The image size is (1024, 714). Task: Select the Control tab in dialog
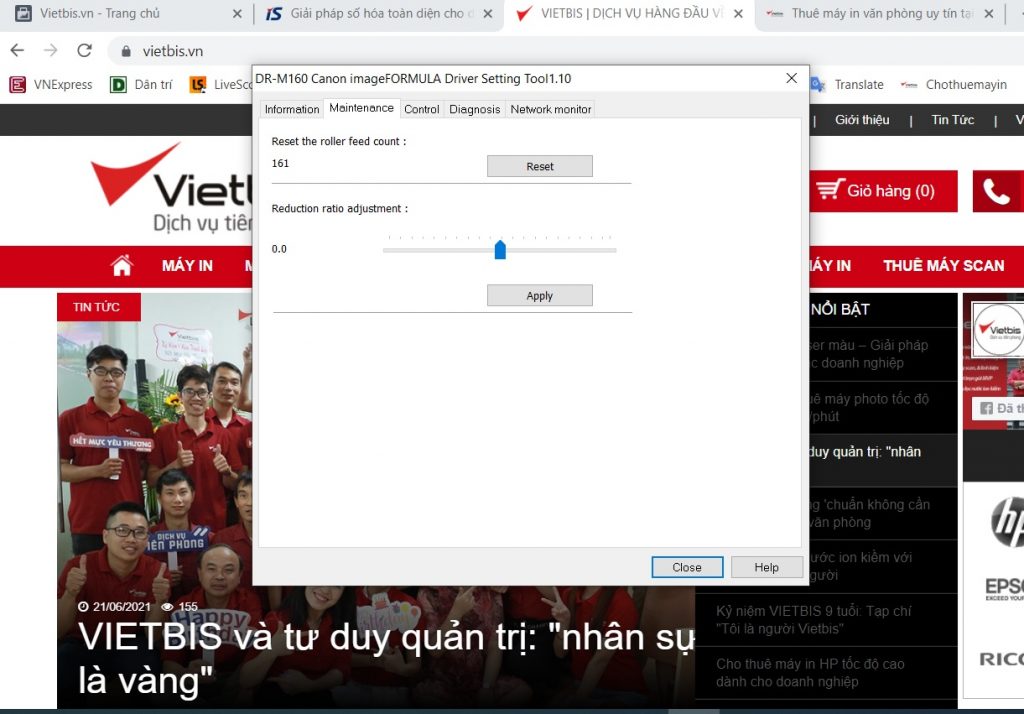point(421,109)
